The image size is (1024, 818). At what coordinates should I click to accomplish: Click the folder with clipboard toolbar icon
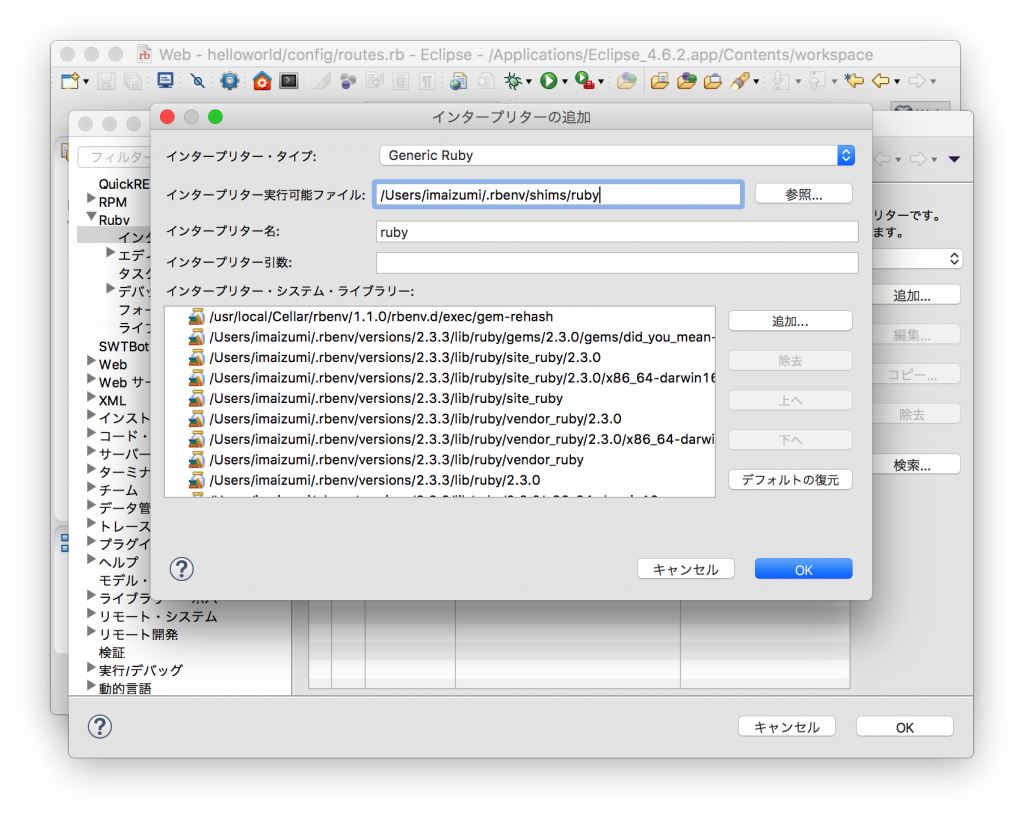(712, 81)
